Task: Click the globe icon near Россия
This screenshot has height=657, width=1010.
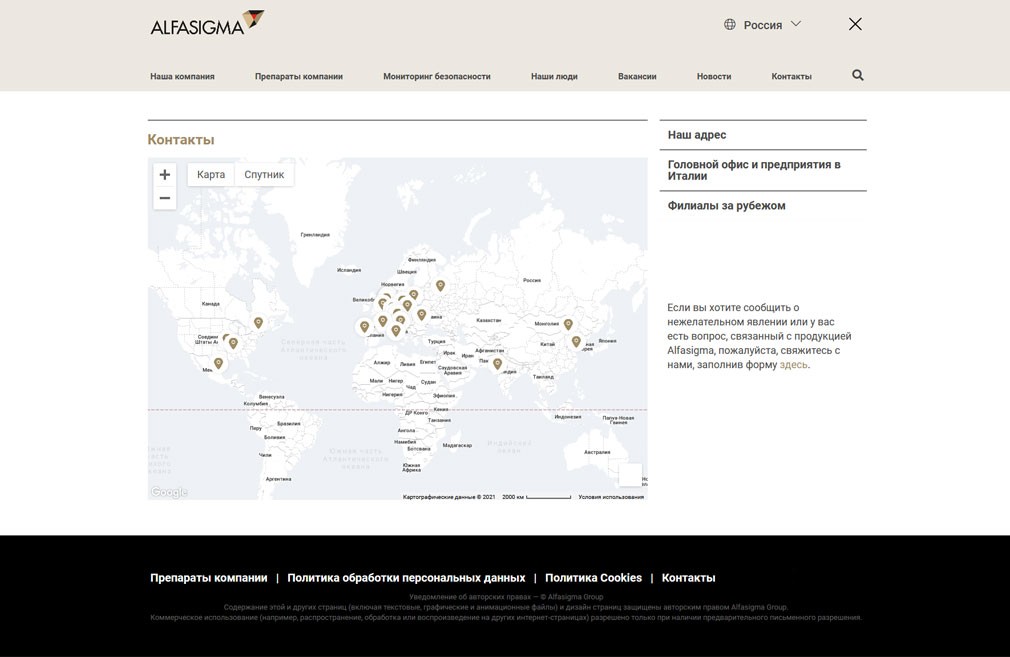Action: point(730,24)
